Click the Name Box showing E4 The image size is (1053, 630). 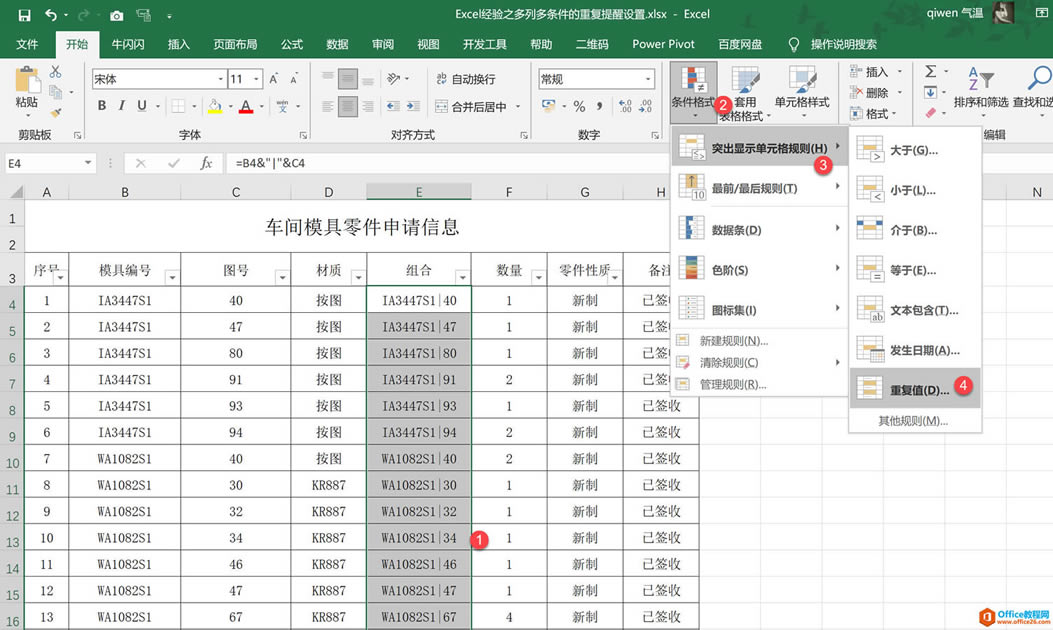49,163
